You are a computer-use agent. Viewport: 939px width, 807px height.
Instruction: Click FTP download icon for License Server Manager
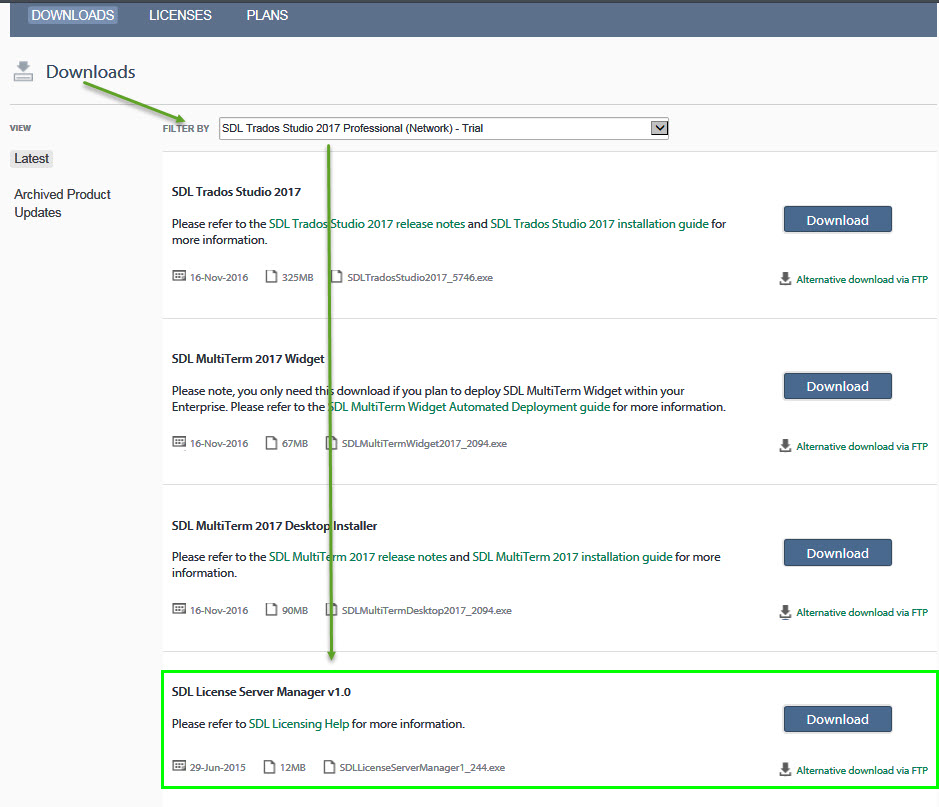point(785,769)
